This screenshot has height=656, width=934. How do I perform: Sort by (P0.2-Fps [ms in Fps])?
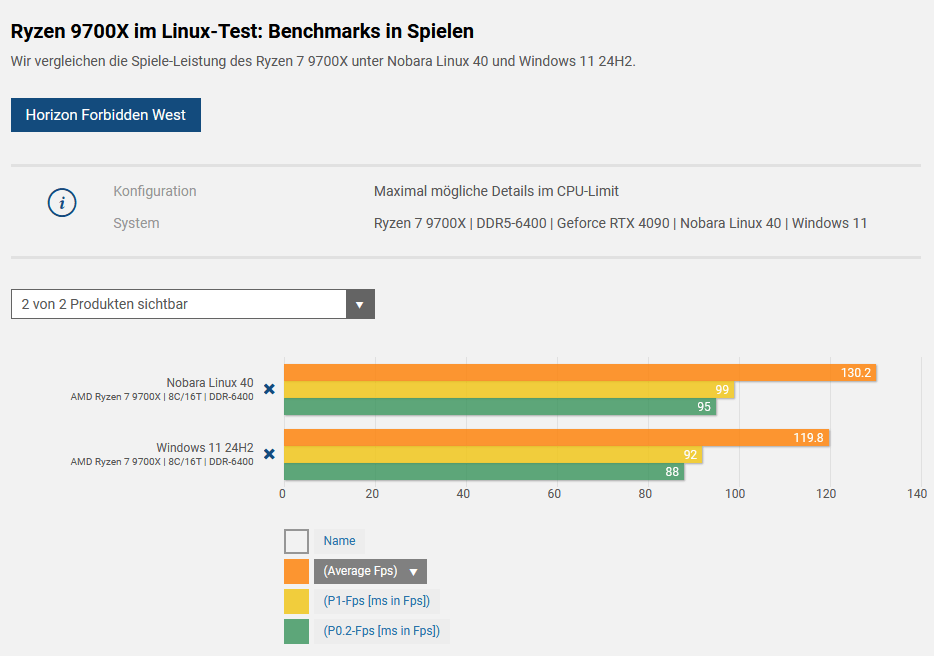[382, 630]
